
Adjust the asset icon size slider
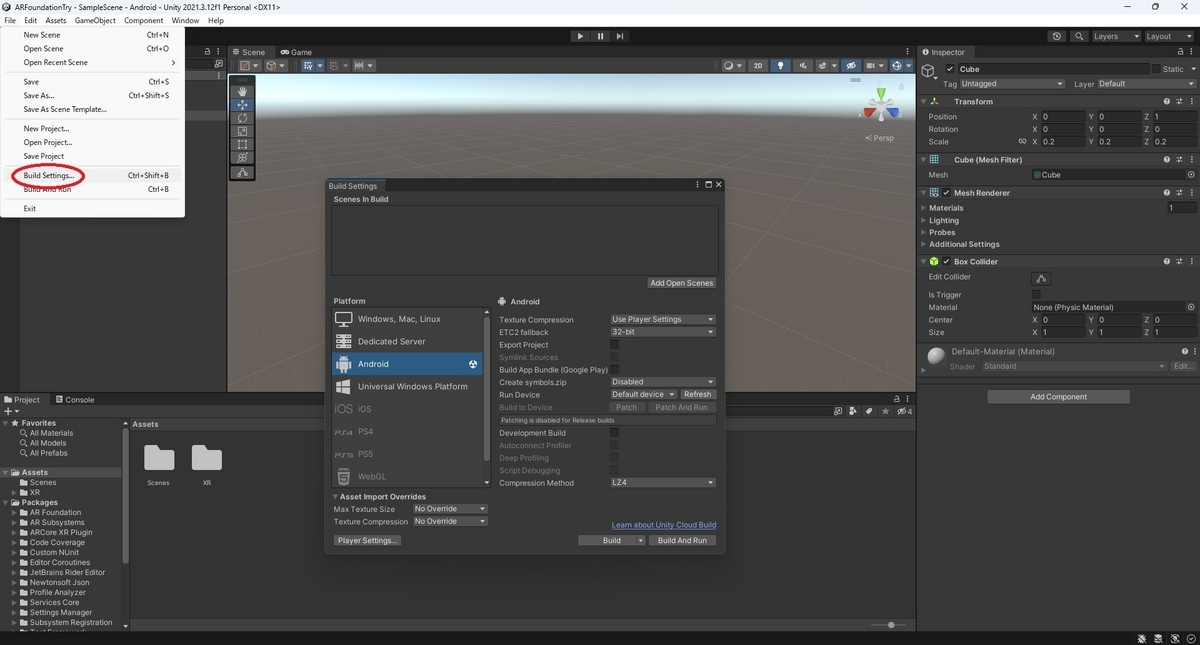coord(890,625)
